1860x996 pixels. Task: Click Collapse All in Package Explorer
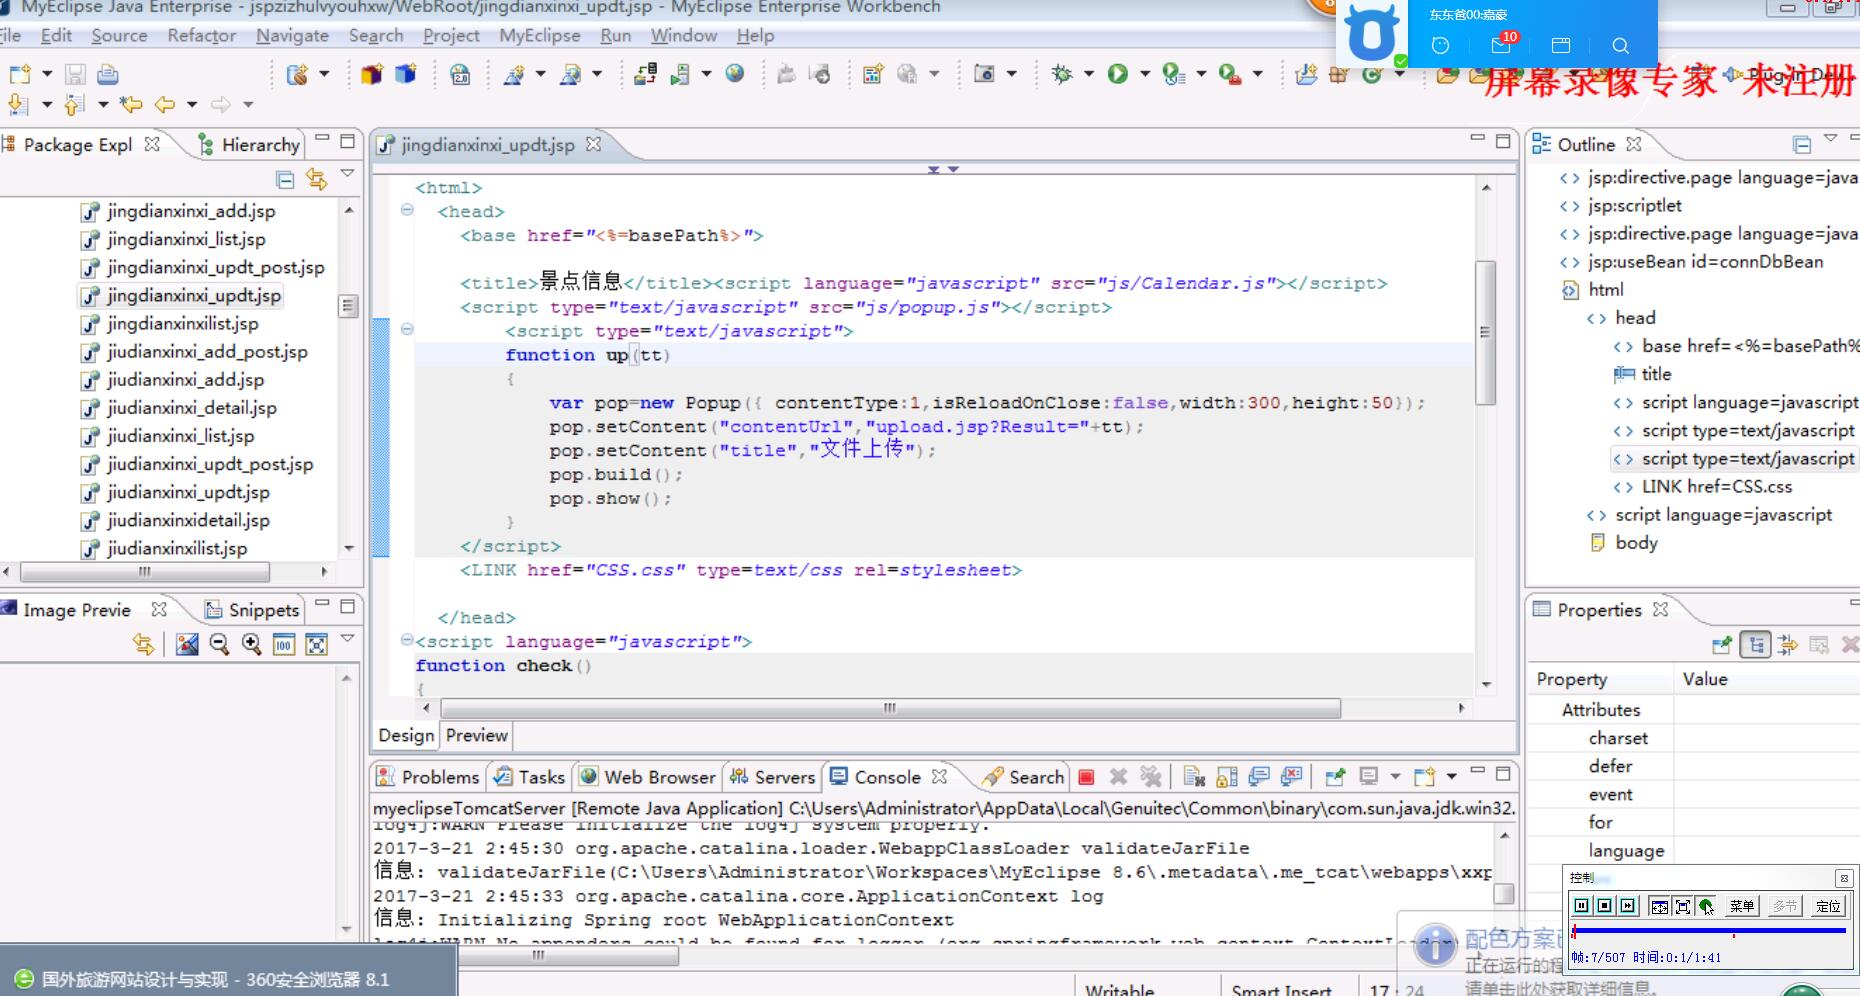coord(285,180)
